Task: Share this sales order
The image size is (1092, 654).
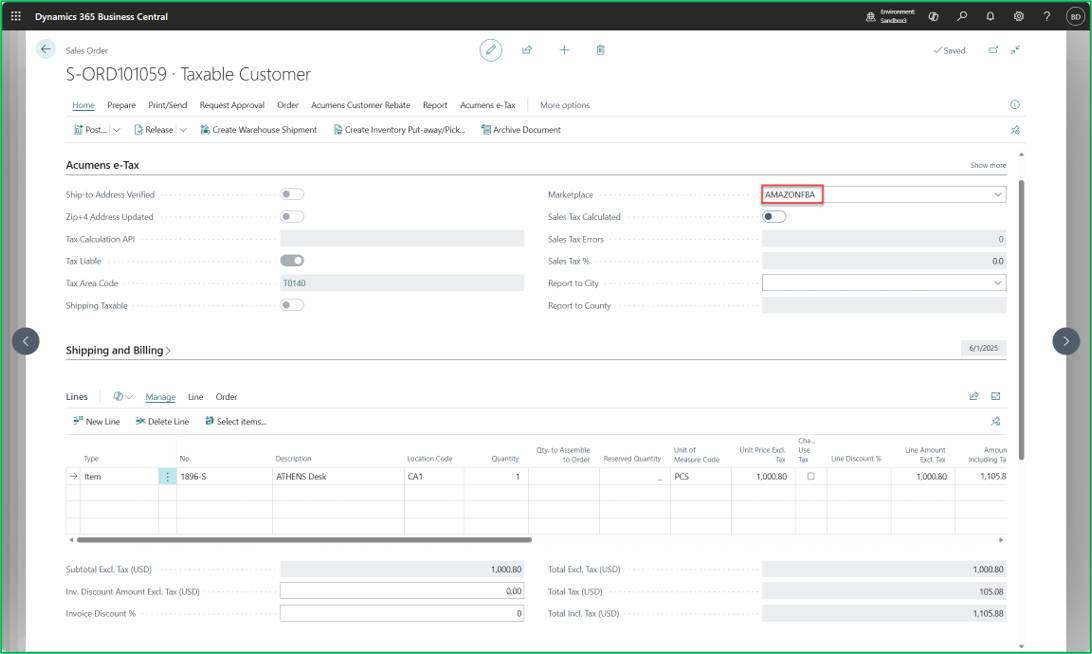Action: click(527, 50)
